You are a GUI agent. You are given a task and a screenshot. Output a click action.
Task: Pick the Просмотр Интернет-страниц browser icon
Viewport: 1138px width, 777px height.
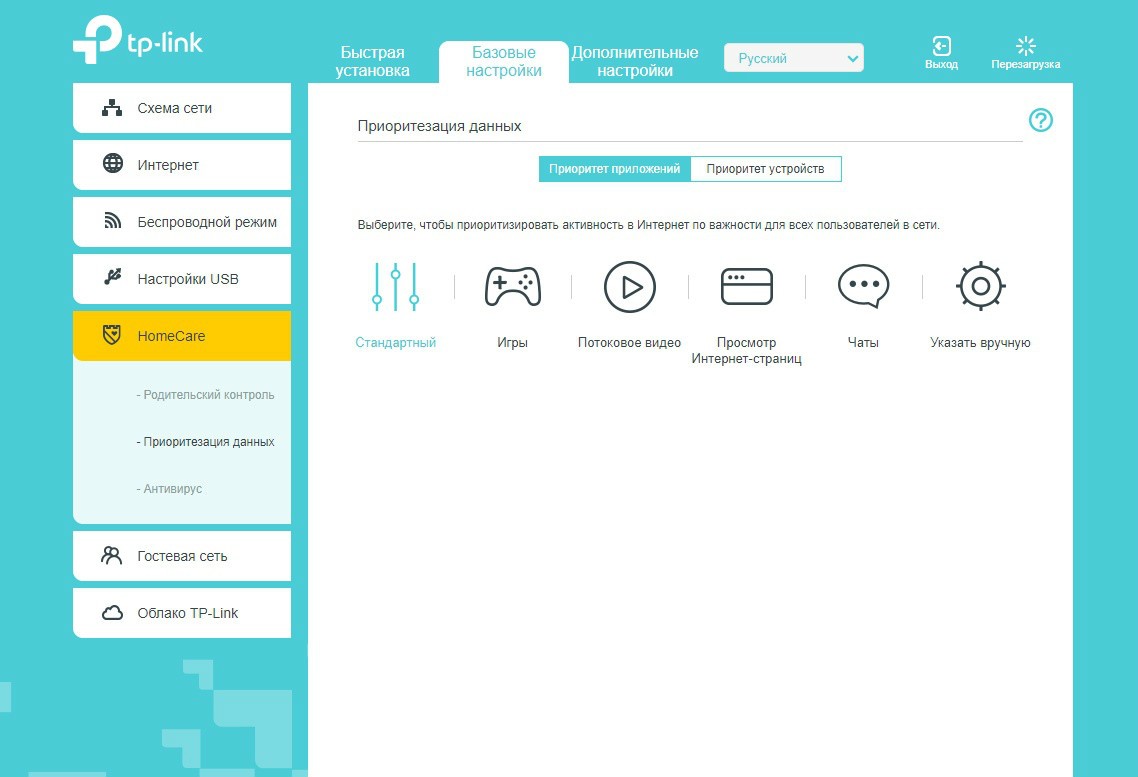[746, 287]
